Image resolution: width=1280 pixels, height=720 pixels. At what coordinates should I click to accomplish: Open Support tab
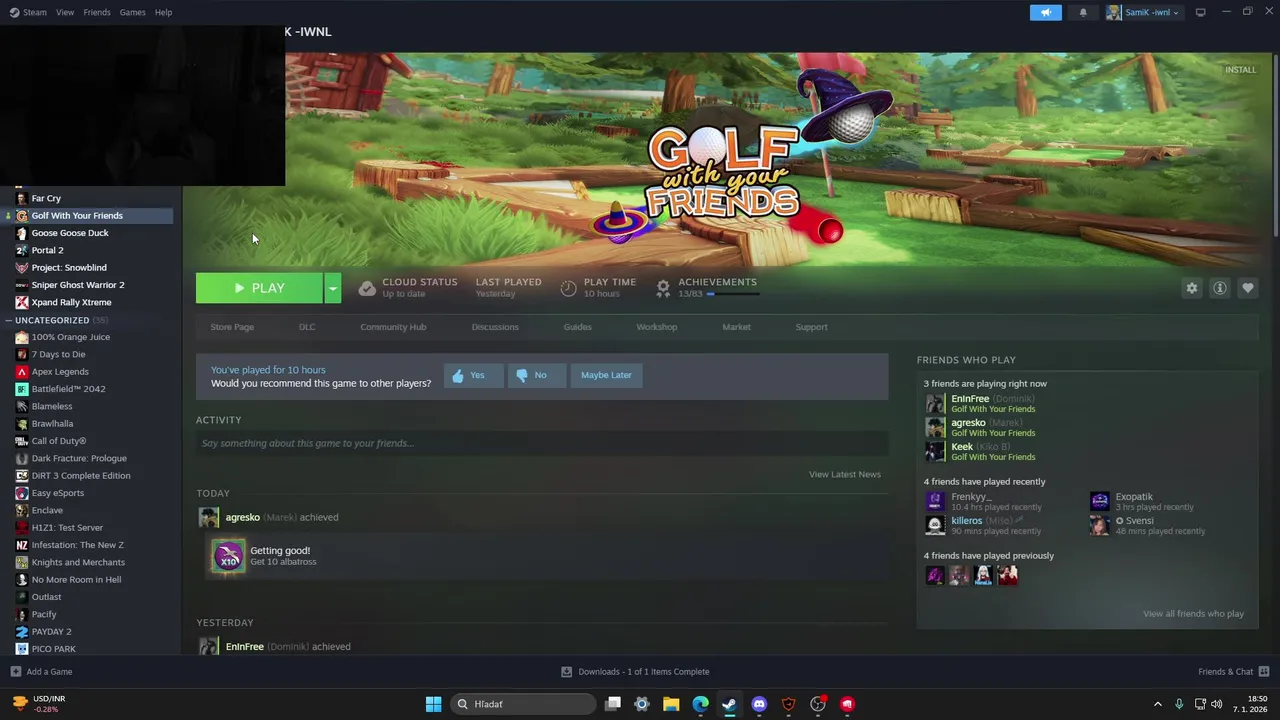point(811,327)
